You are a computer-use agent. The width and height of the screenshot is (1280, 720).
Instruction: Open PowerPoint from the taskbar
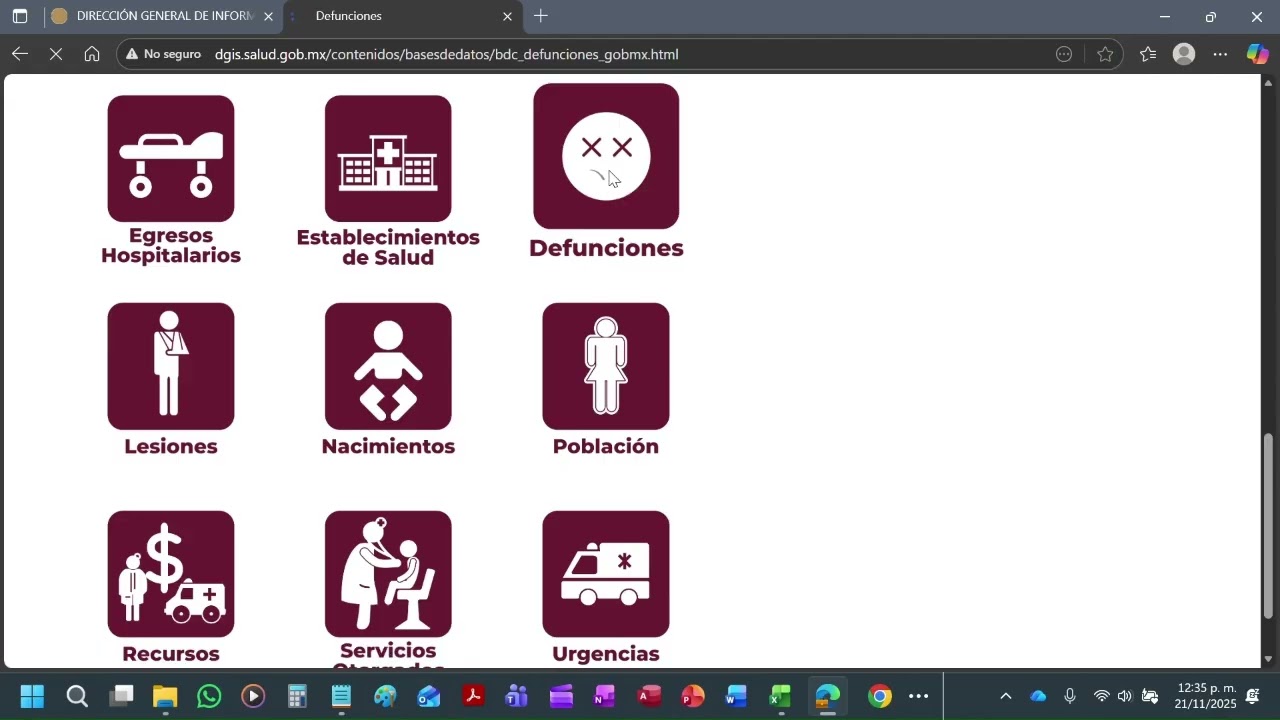tap(693, 696)
